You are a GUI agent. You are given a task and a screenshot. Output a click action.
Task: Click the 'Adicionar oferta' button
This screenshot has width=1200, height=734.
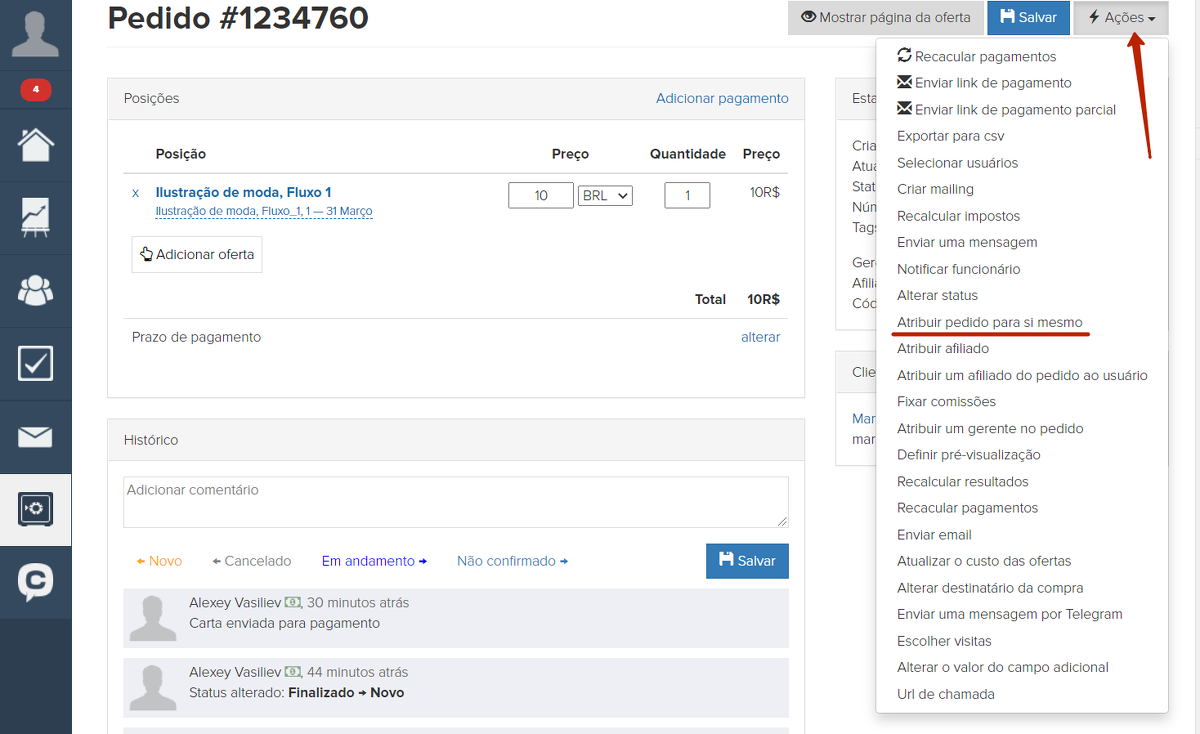coord(197,255)
